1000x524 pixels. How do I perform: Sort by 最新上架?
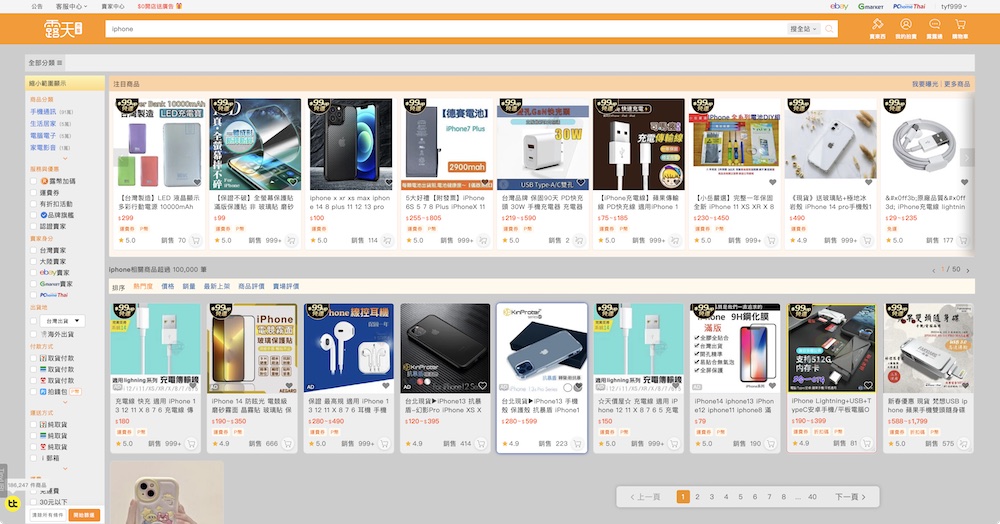coord(217,287)
